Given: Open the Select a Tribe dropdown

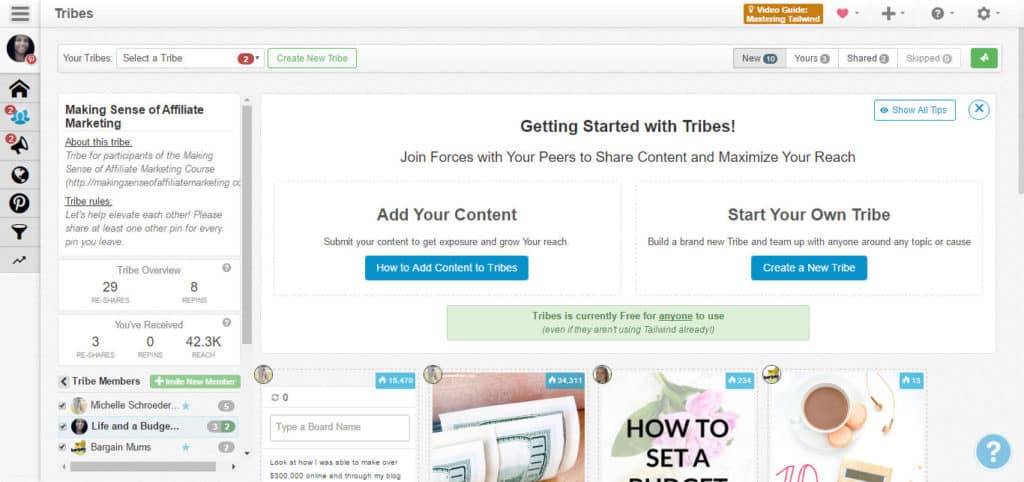Looking at the screenshot, I should pos(190,58).
